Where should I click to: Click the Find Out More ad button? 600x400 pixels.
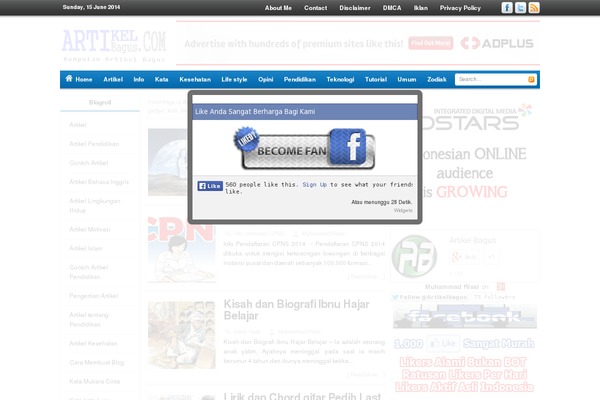click(430, 43)
